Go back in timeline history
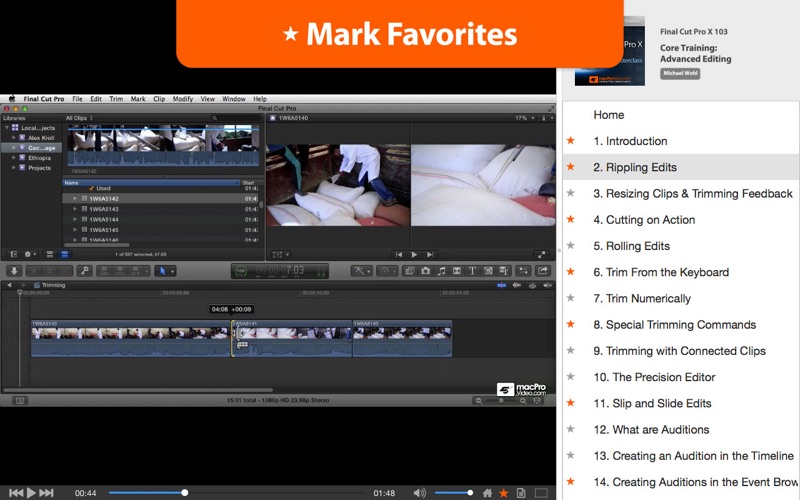Screen dimensions: 800x500 point(9,285)
